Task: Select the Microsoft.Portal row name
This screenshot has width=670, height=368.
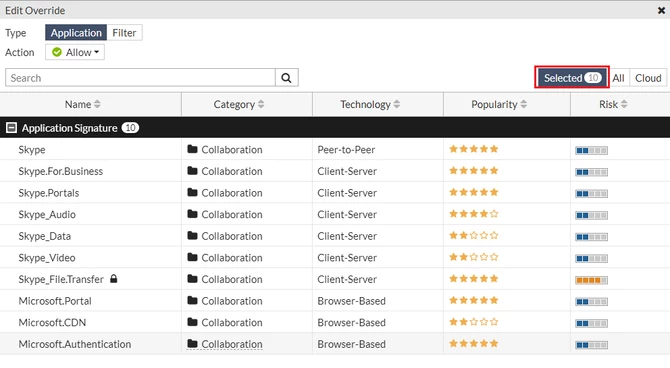Action: 55,301
